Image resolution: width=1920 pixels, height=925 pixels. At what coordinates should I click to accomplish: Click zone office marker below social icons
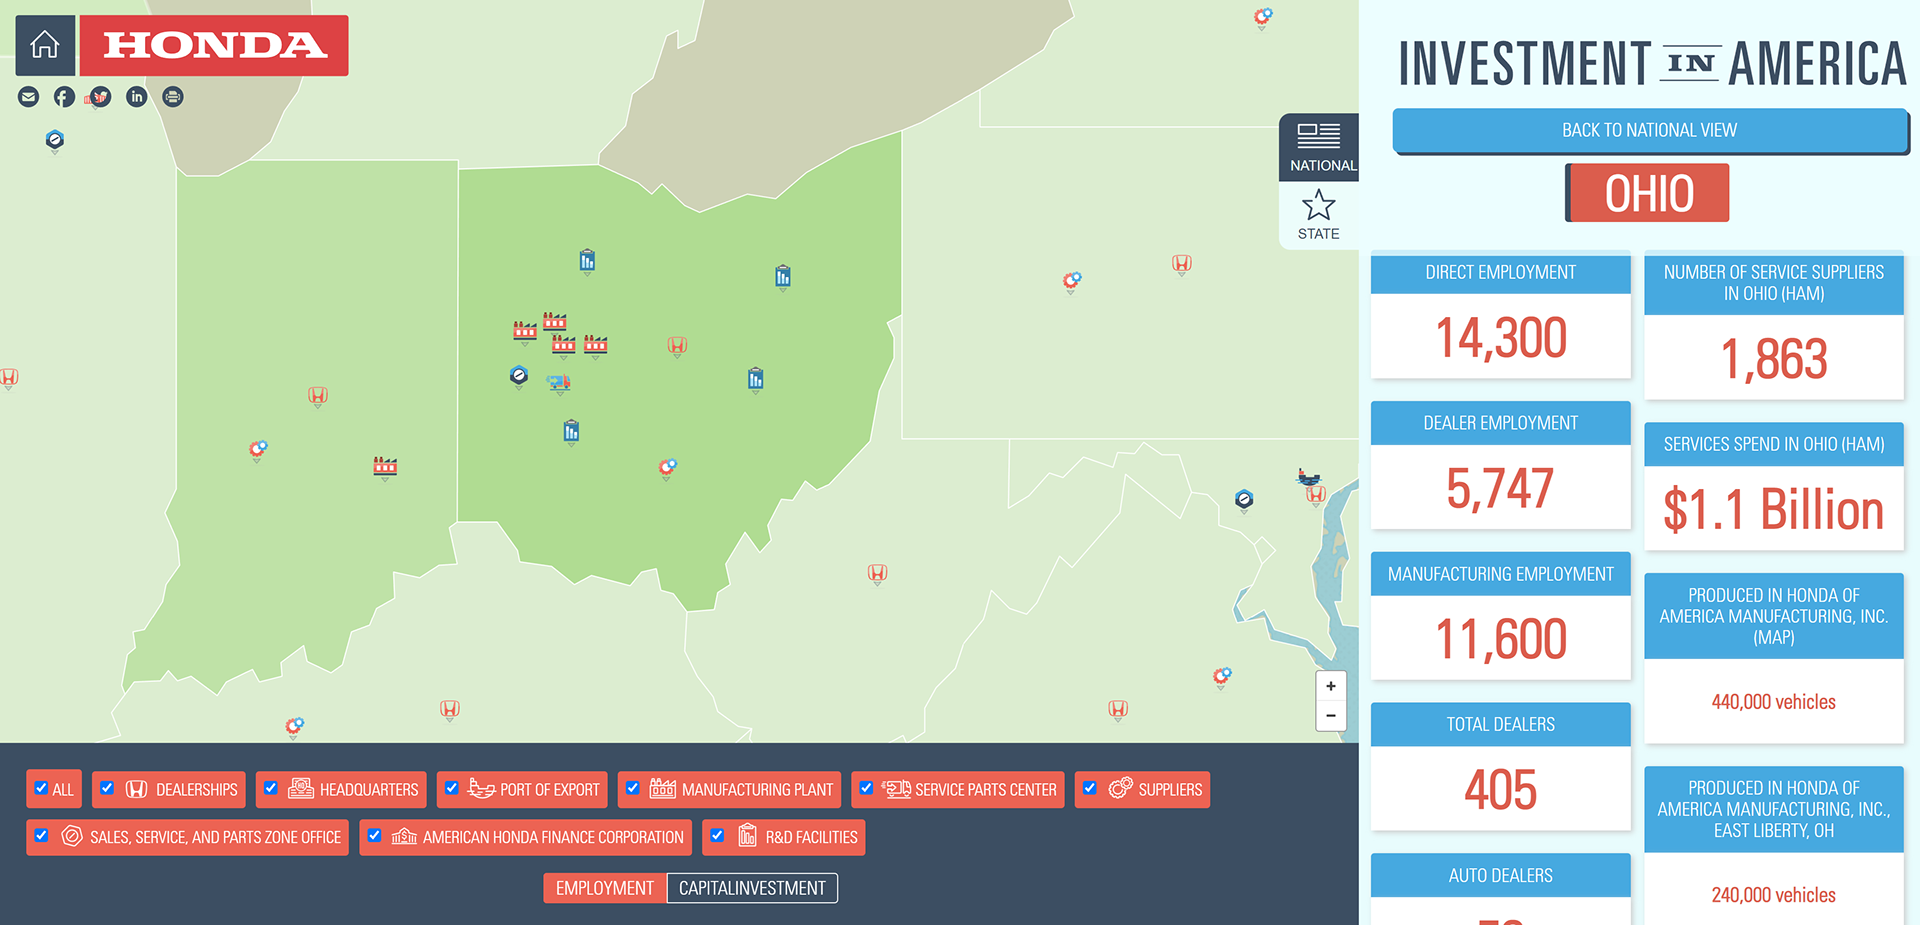click(x=55, y=141)
